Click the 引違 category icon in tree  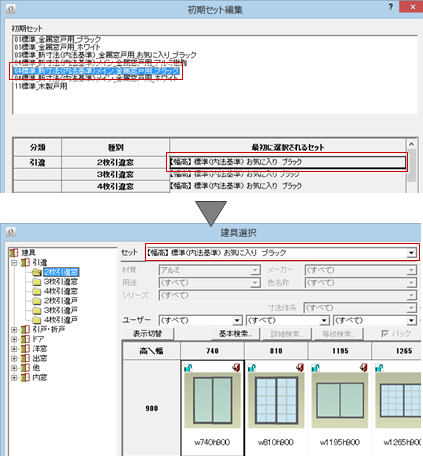click(x=25, y=263)
